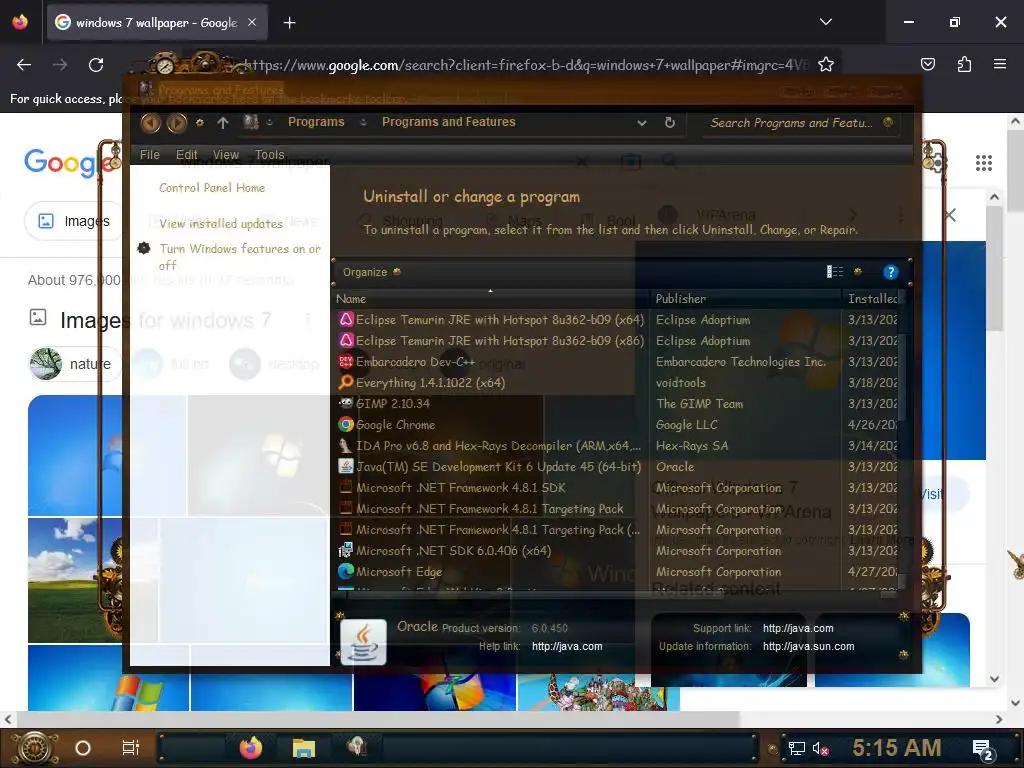Viewport: 1024px width, 768px height.
Task: Select the Google Images filter chip
Action: 73,221
